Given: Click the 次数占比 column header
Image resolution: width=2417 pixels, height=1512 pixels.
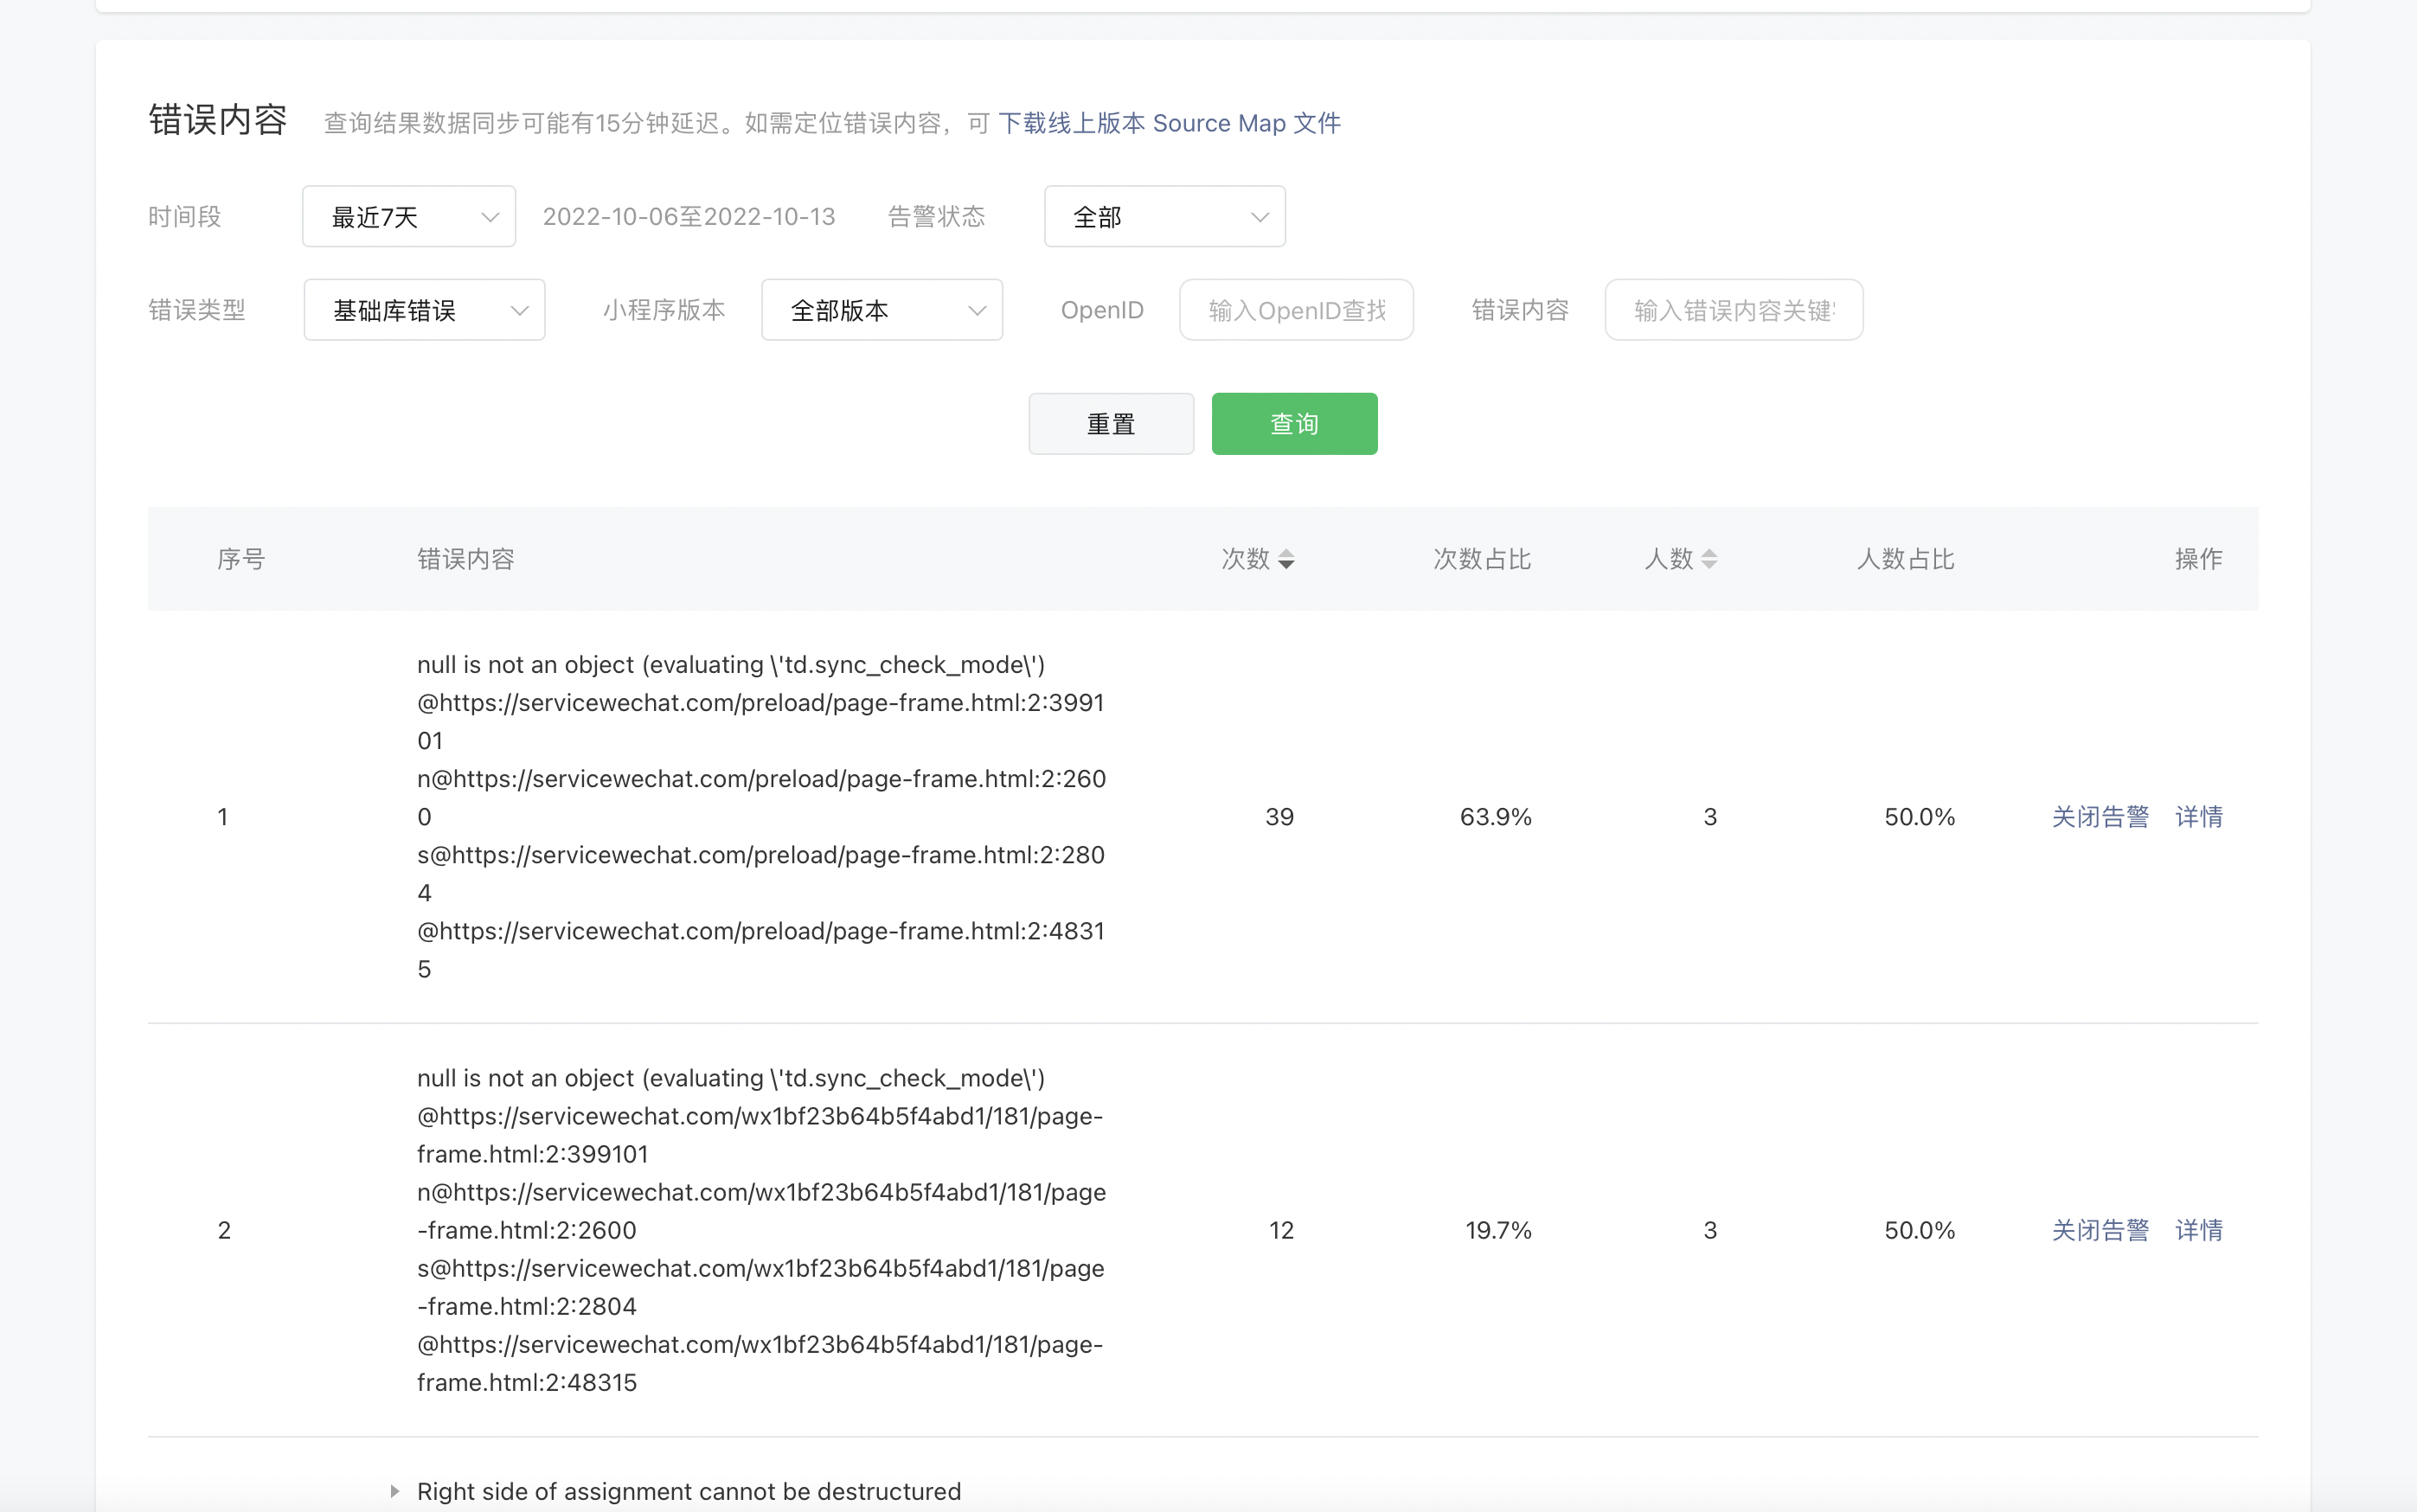Looking at the screenshot, I should click(1481, 559).
